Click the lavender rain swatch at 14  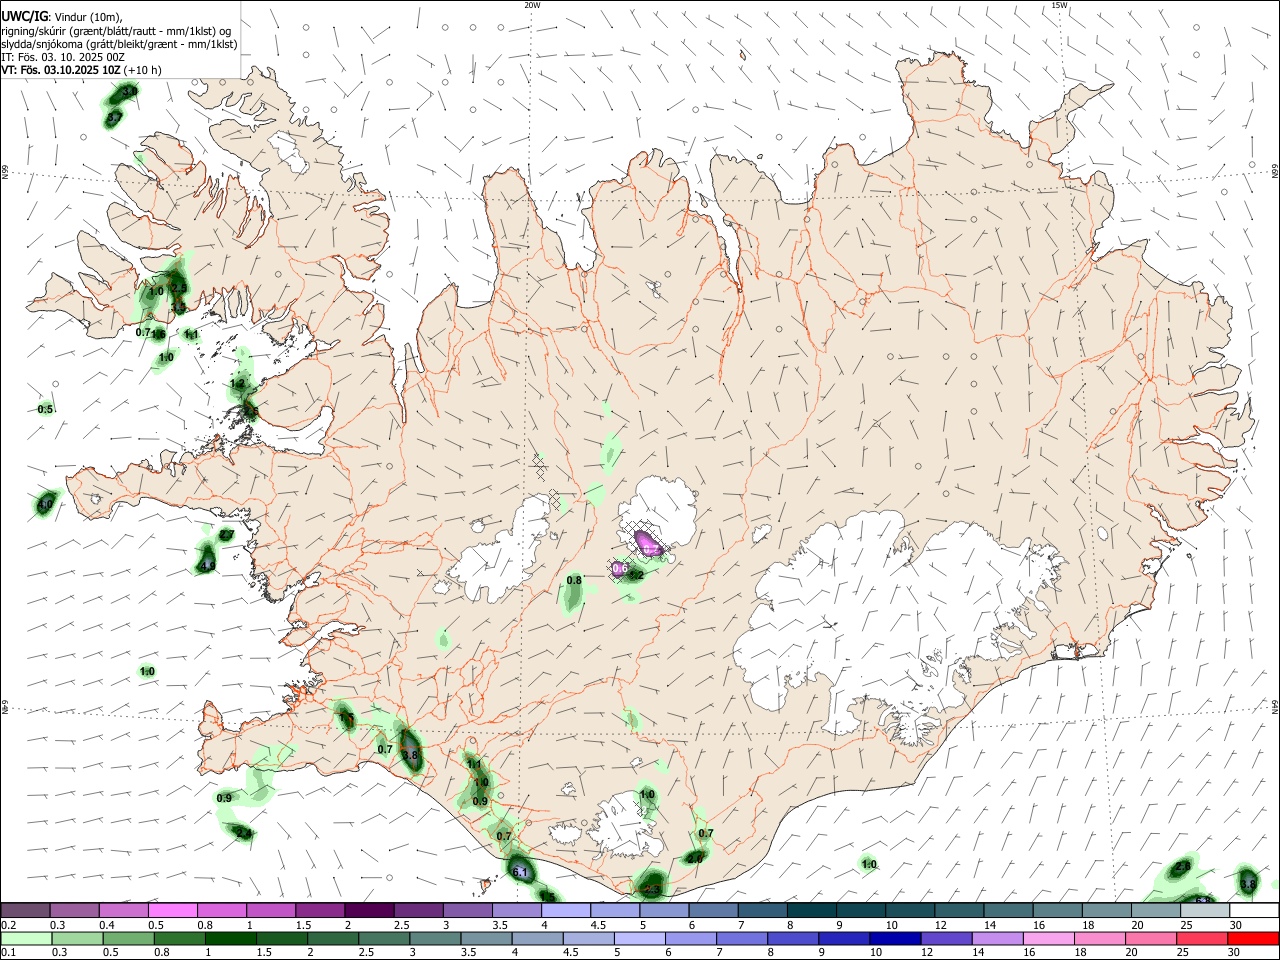[x=998, y=939]
